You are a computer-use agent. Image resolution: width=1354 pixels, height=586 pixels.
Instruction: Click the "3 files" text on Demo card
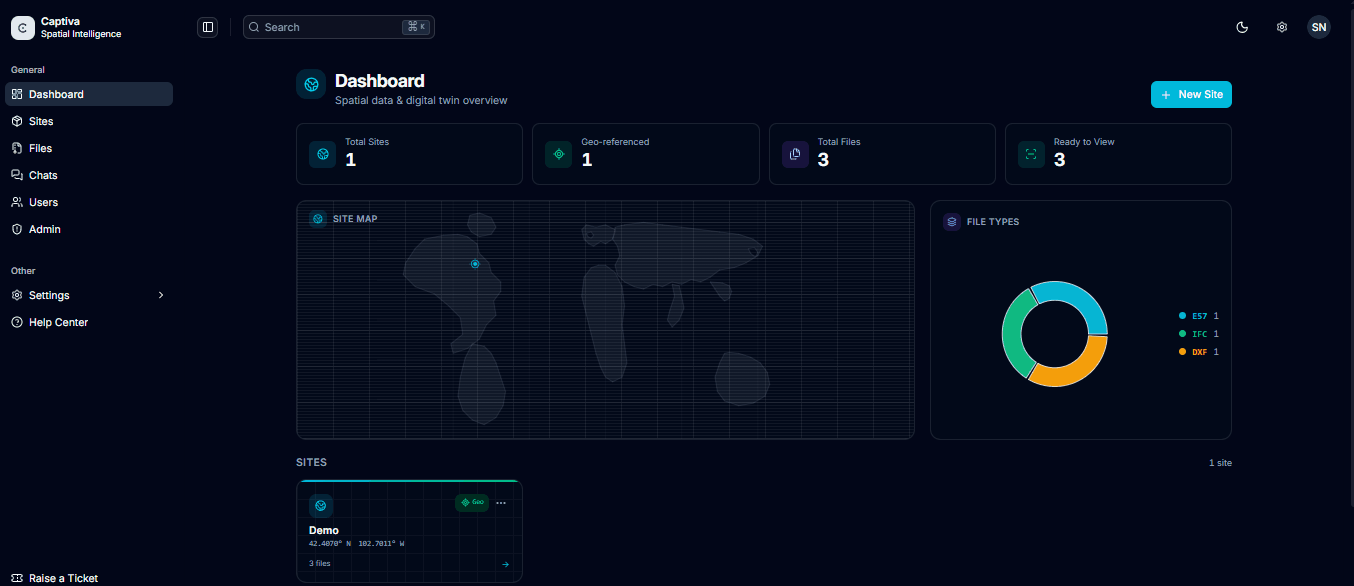319,564
